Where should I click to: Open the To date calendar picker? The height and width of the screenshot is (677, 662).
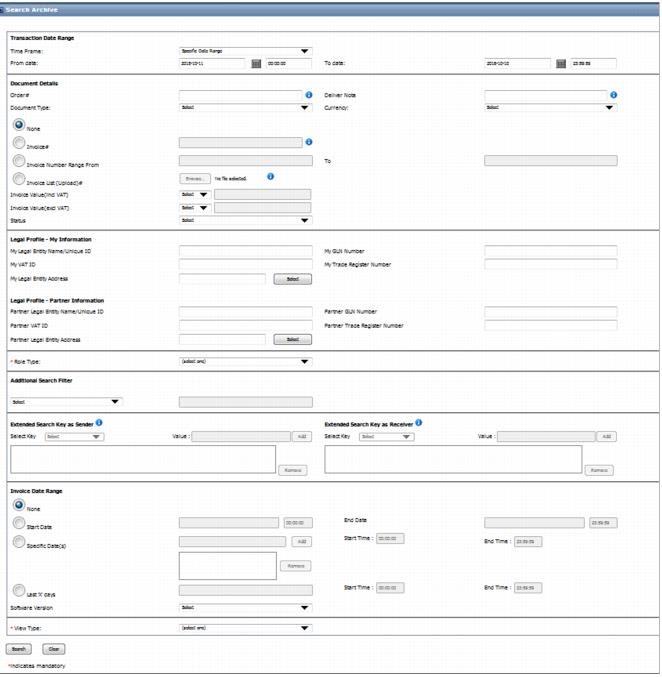coord(561,63)
